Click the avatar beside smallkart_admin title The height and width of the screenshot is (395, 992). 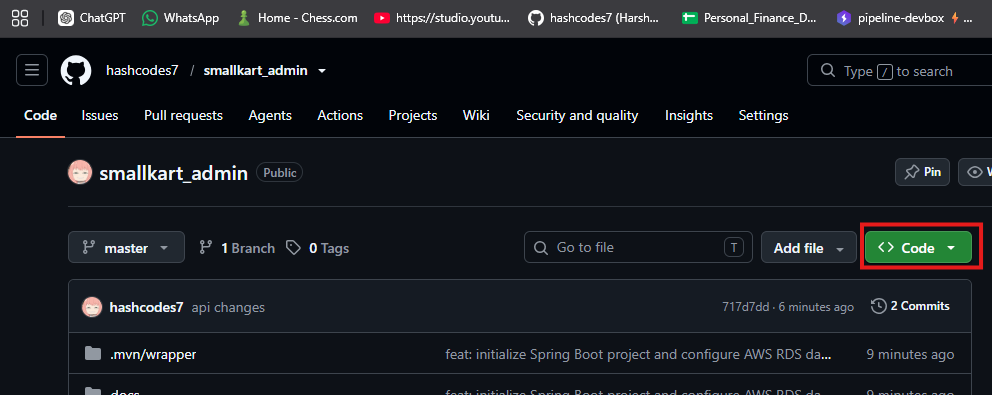[x=80, y=173]
